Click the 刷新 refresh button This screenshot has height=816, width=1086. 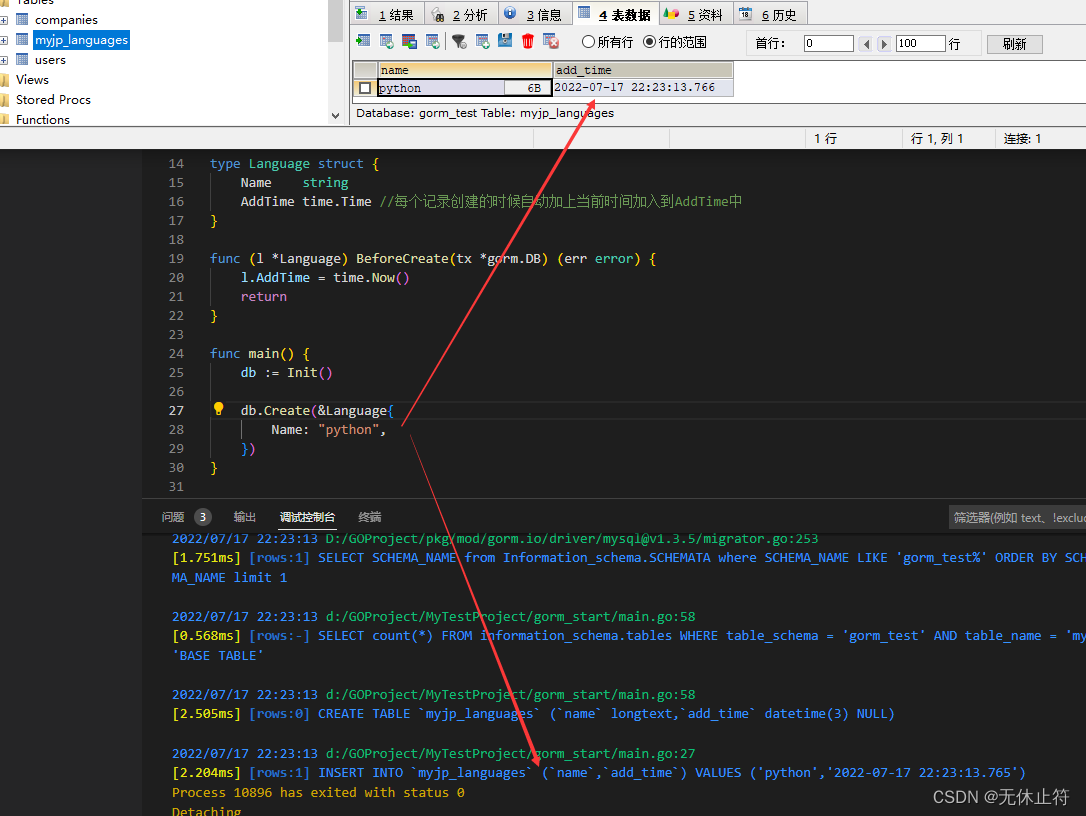1015,44
